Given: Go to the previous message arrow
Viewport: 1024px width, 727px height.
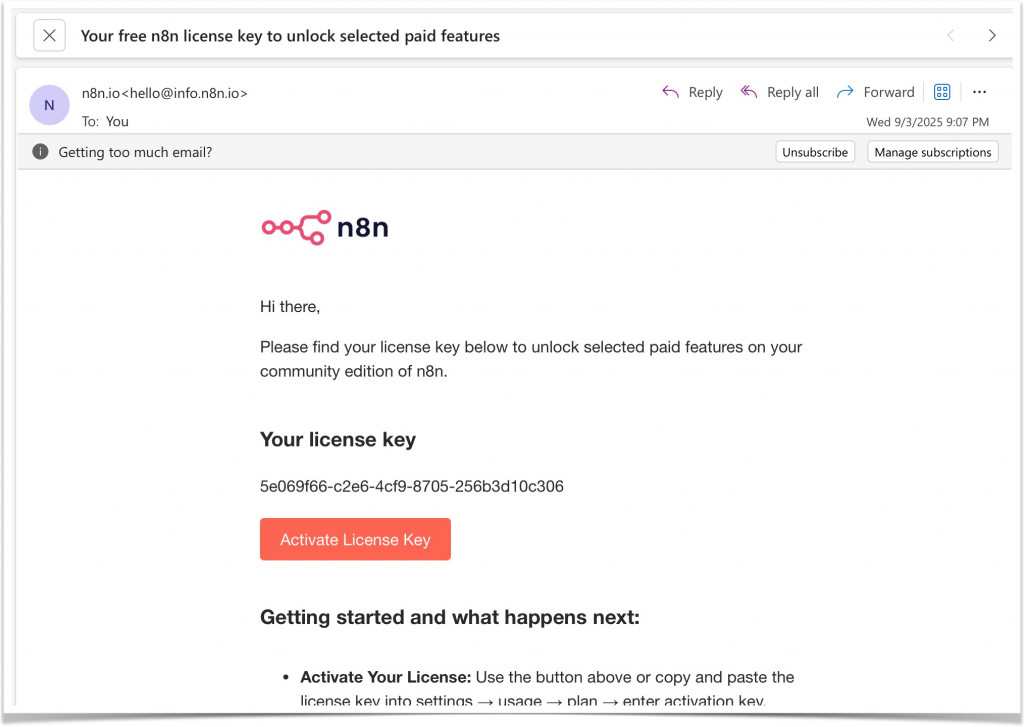Looking at the screenshot, I should coord(951,35).
